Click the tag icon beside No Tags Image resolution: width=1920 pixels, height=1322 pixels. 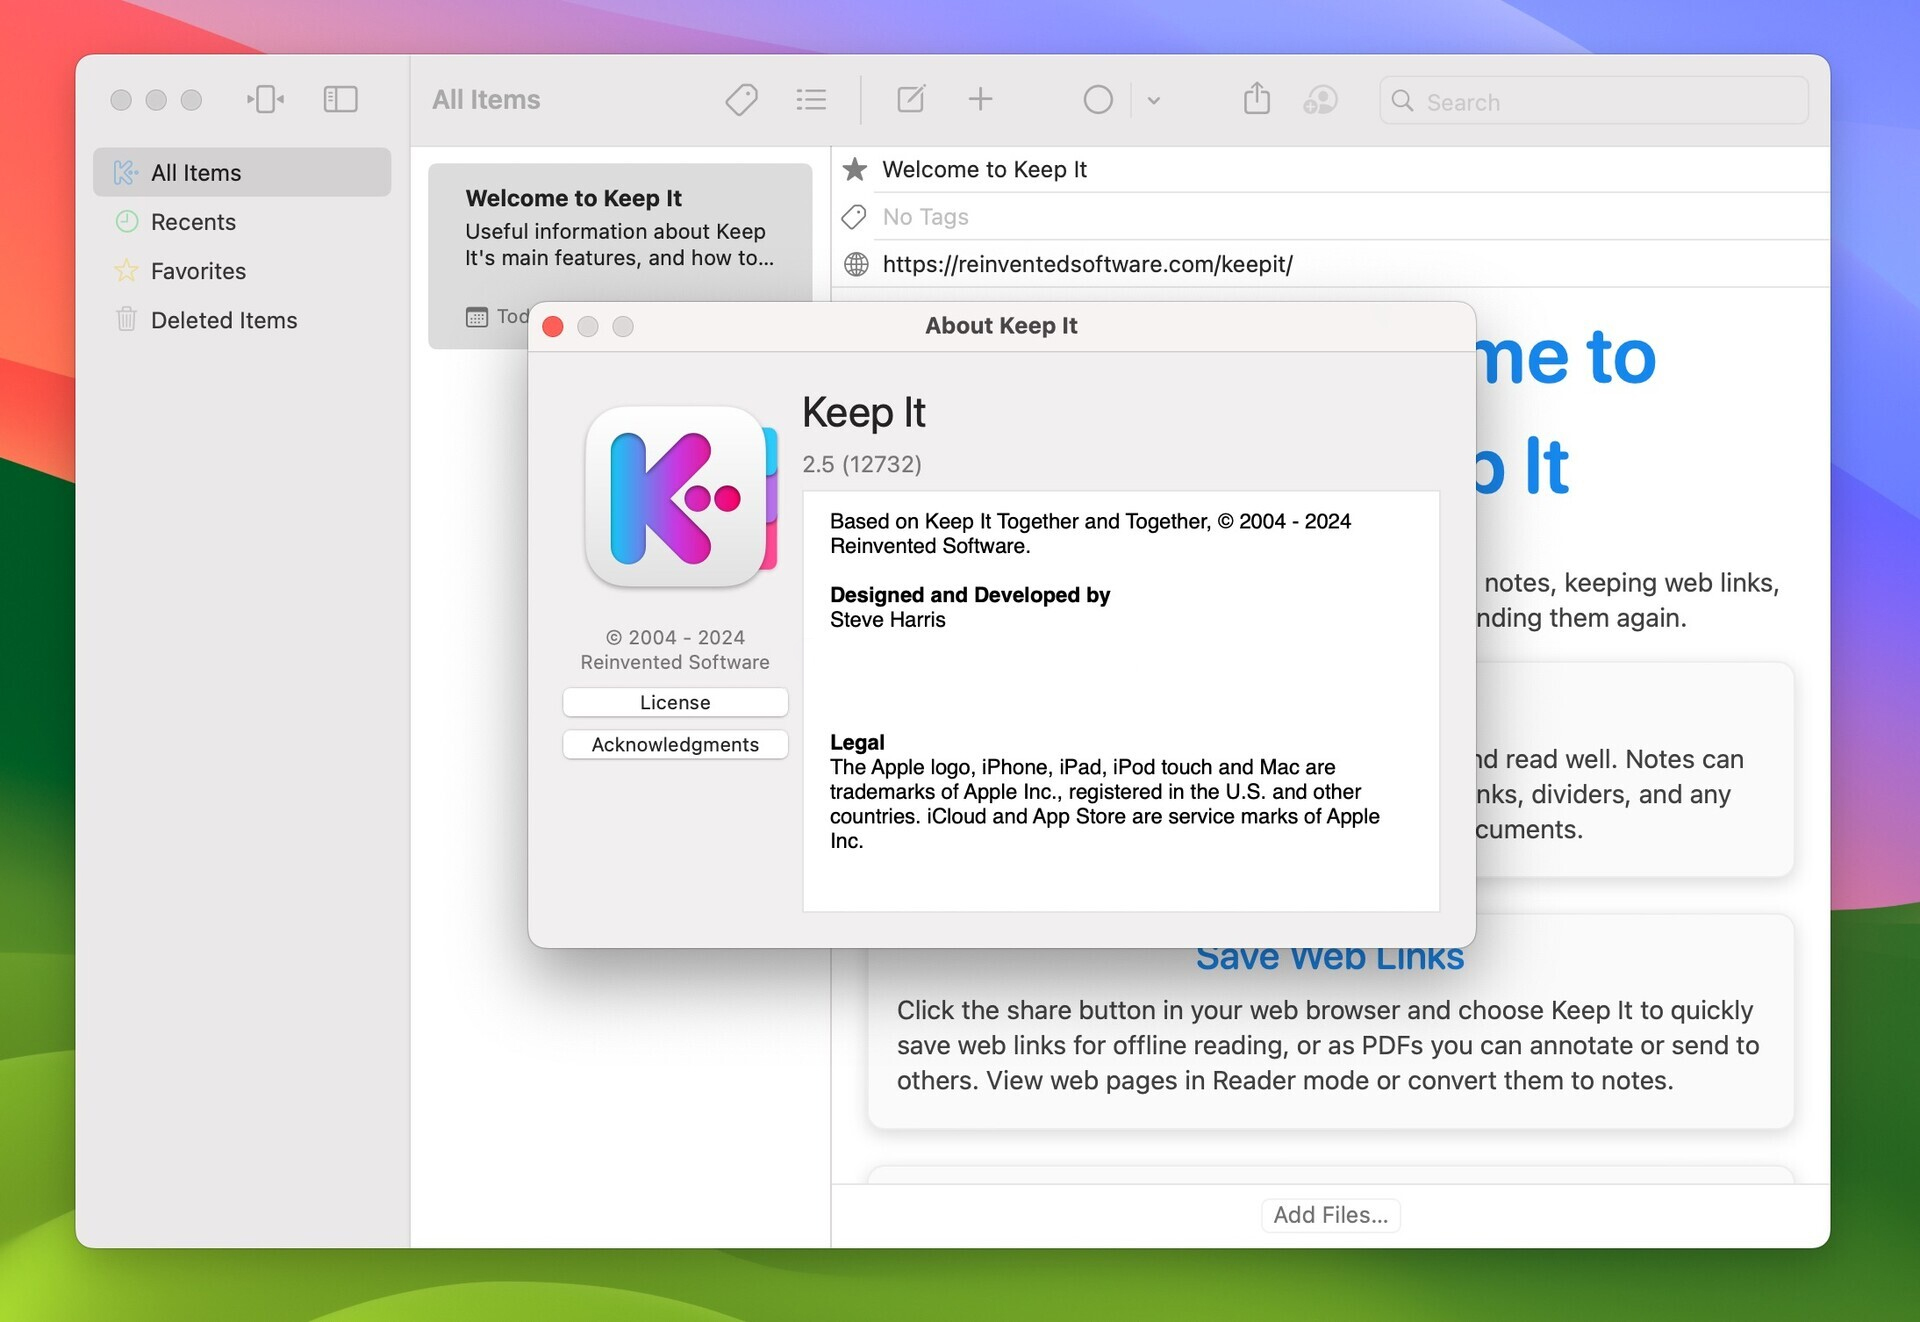pos(854,217)
